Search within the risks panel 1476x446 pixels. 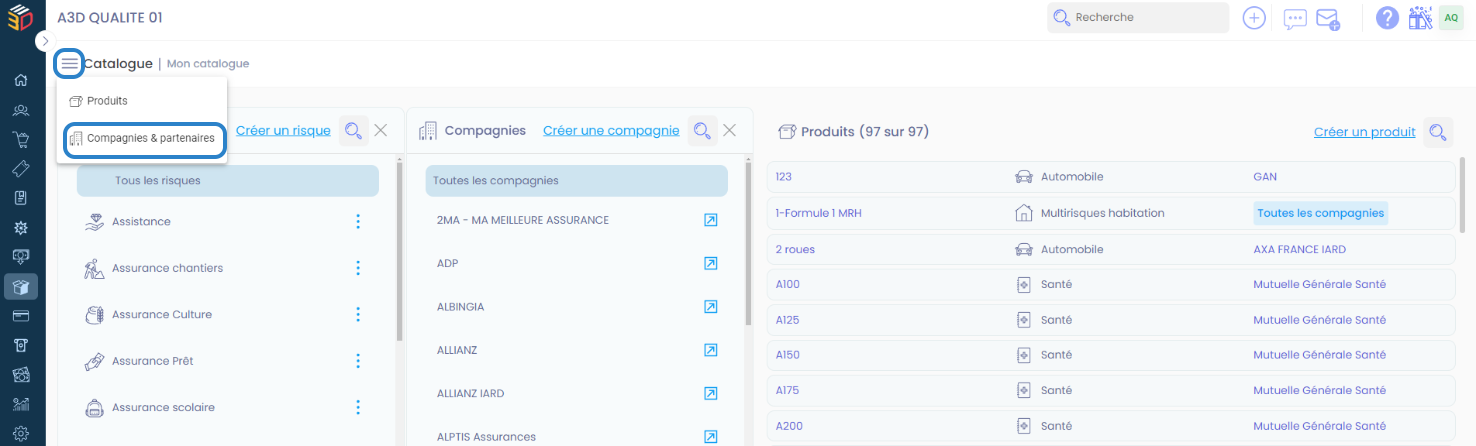353,131
